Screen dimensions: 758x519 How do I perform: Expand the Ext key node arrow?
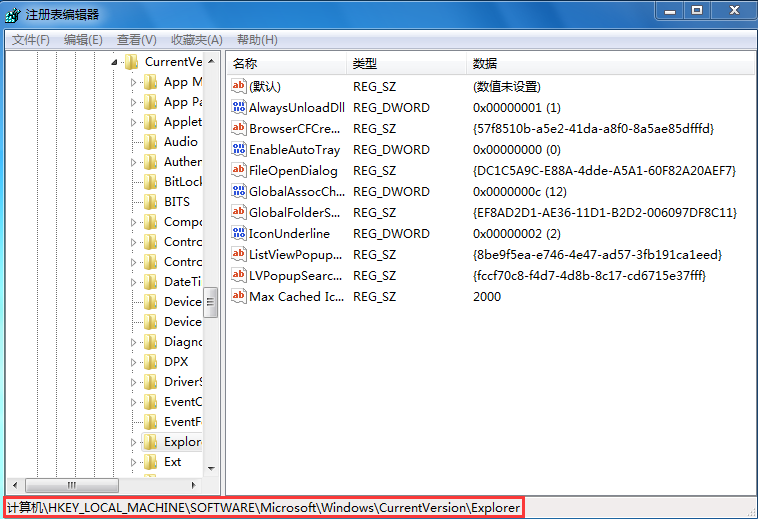coord(134,462)
